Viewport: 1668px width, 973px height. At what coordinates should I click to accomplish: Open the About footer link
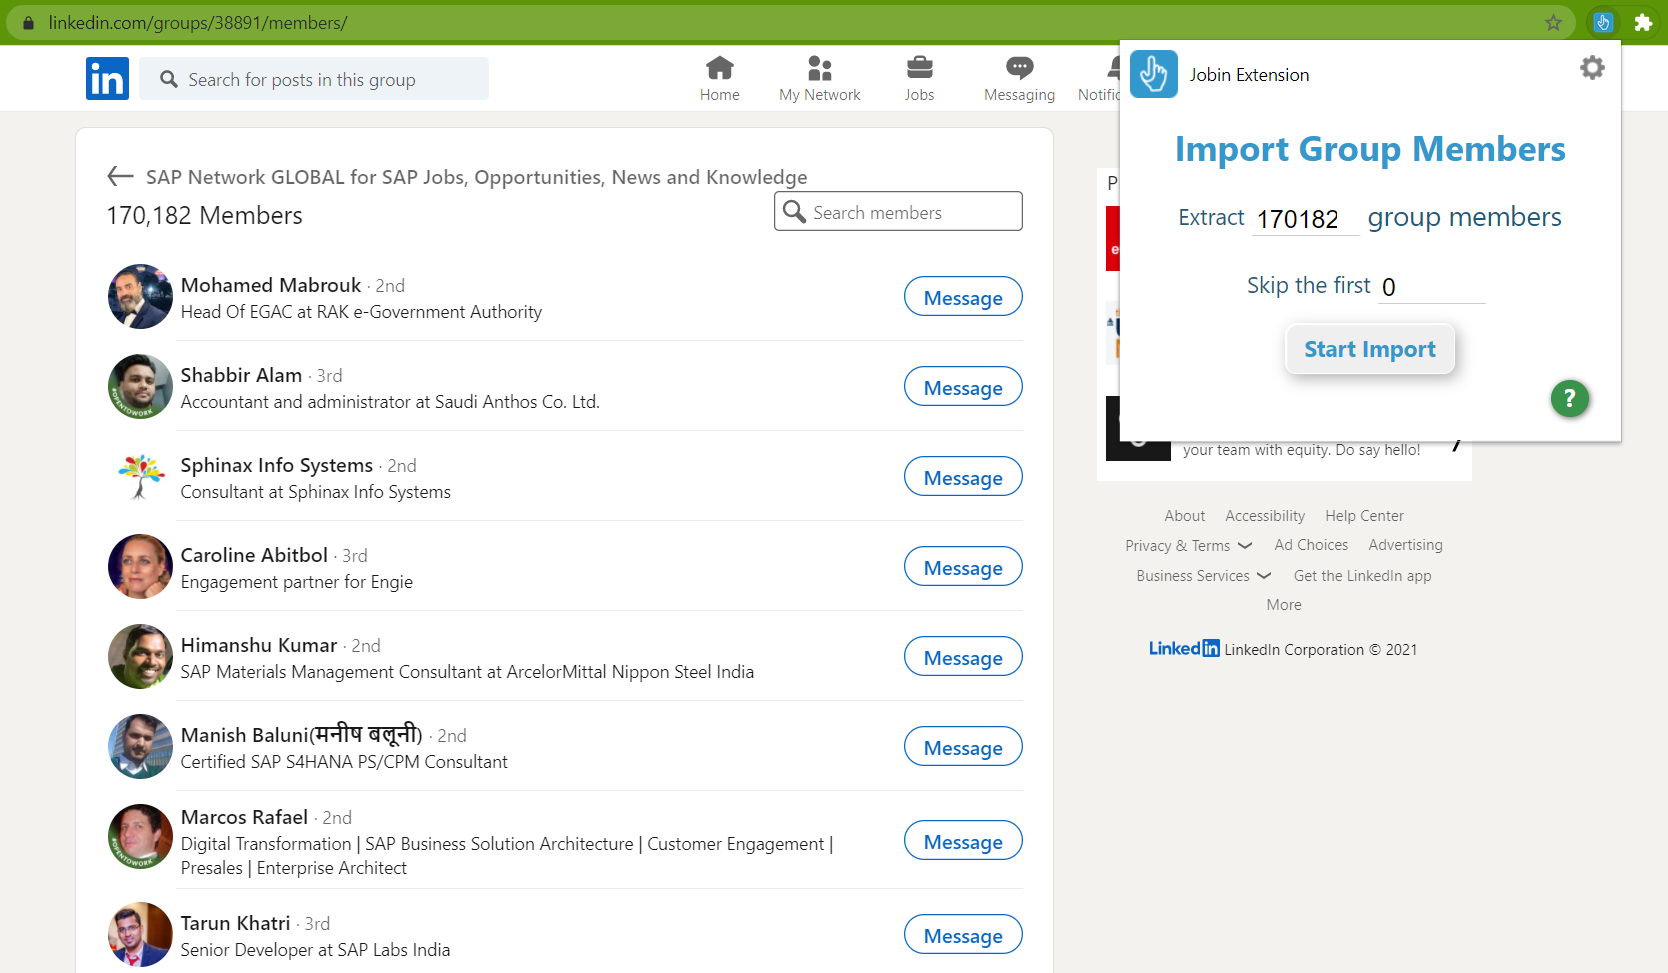[x=1185, y=516]
